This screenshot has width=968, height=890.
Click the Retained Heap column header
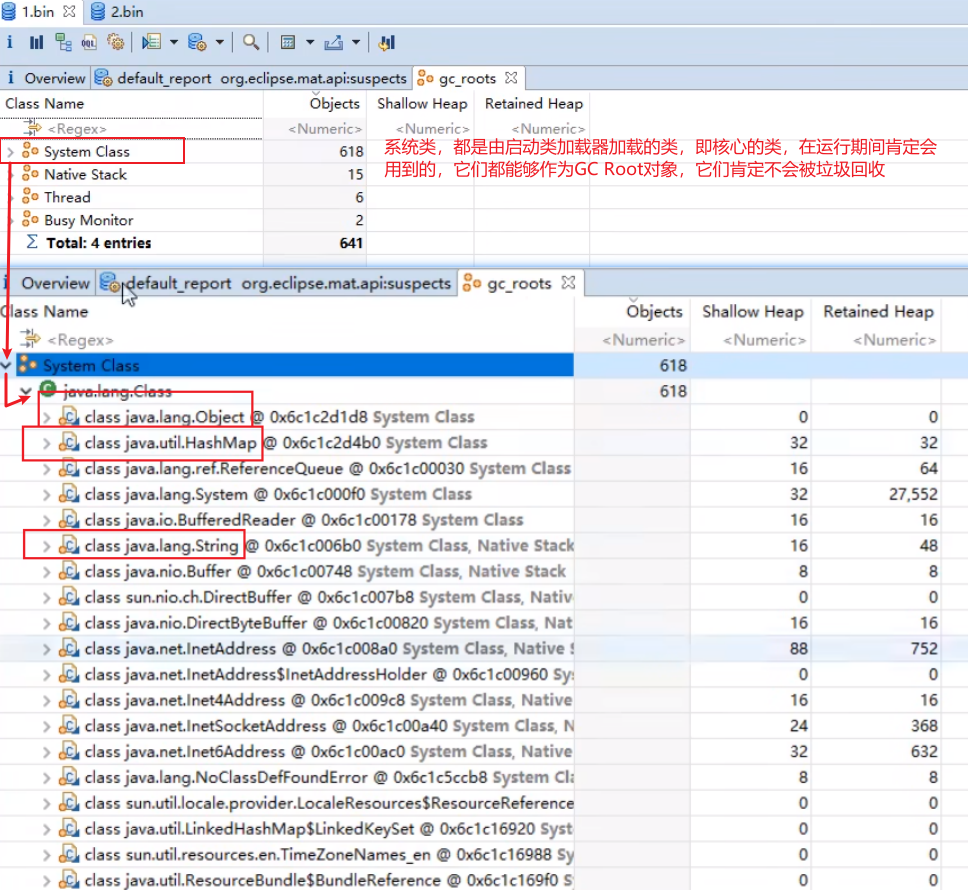[x=533, y=104]
